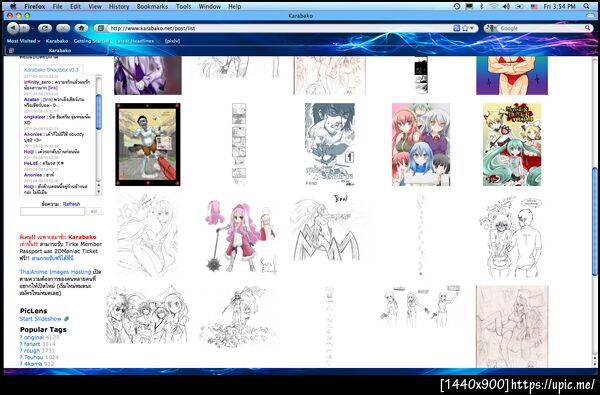600x395 pixels.
Task: Open the Bookmarks menu
Action: pyautogui.click(x=152, y=7)
